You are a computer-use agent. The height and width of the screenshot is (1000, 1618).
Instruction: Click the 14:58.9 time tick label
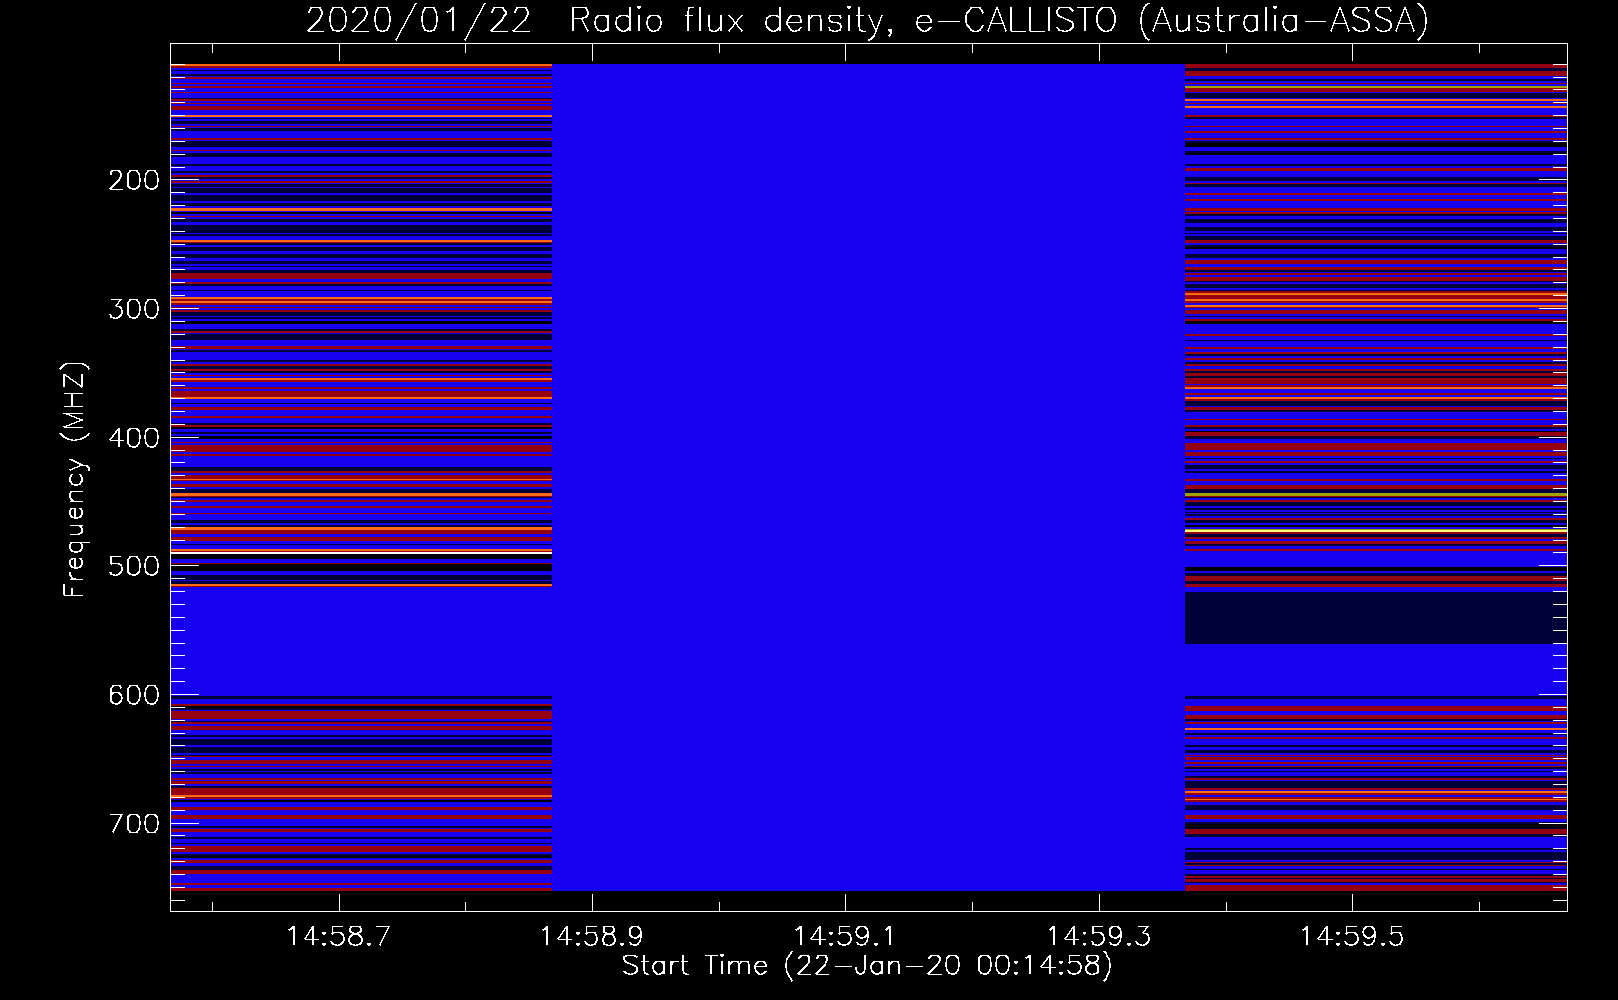(592, 937)
